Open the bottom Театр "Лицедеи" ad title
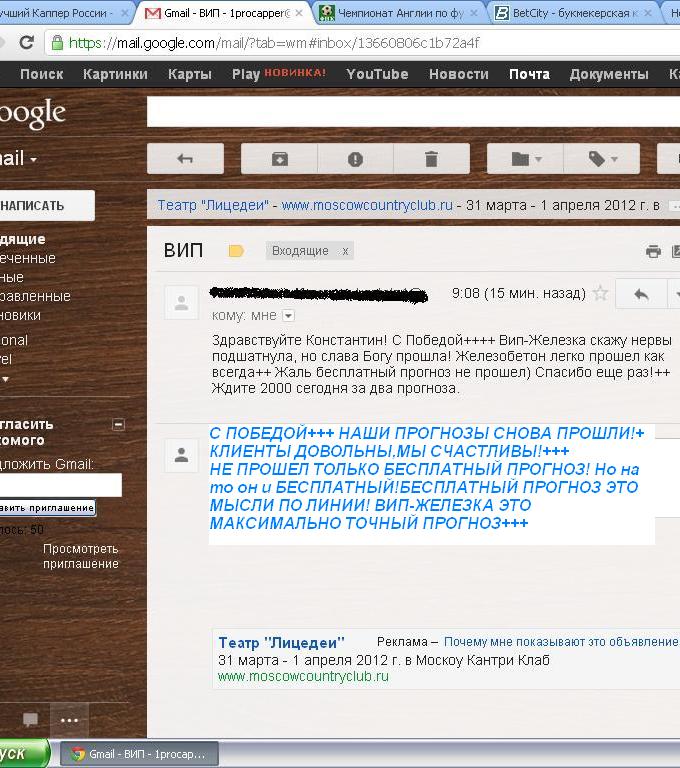This screenshot has height=768, width=680. click(281, 643)
